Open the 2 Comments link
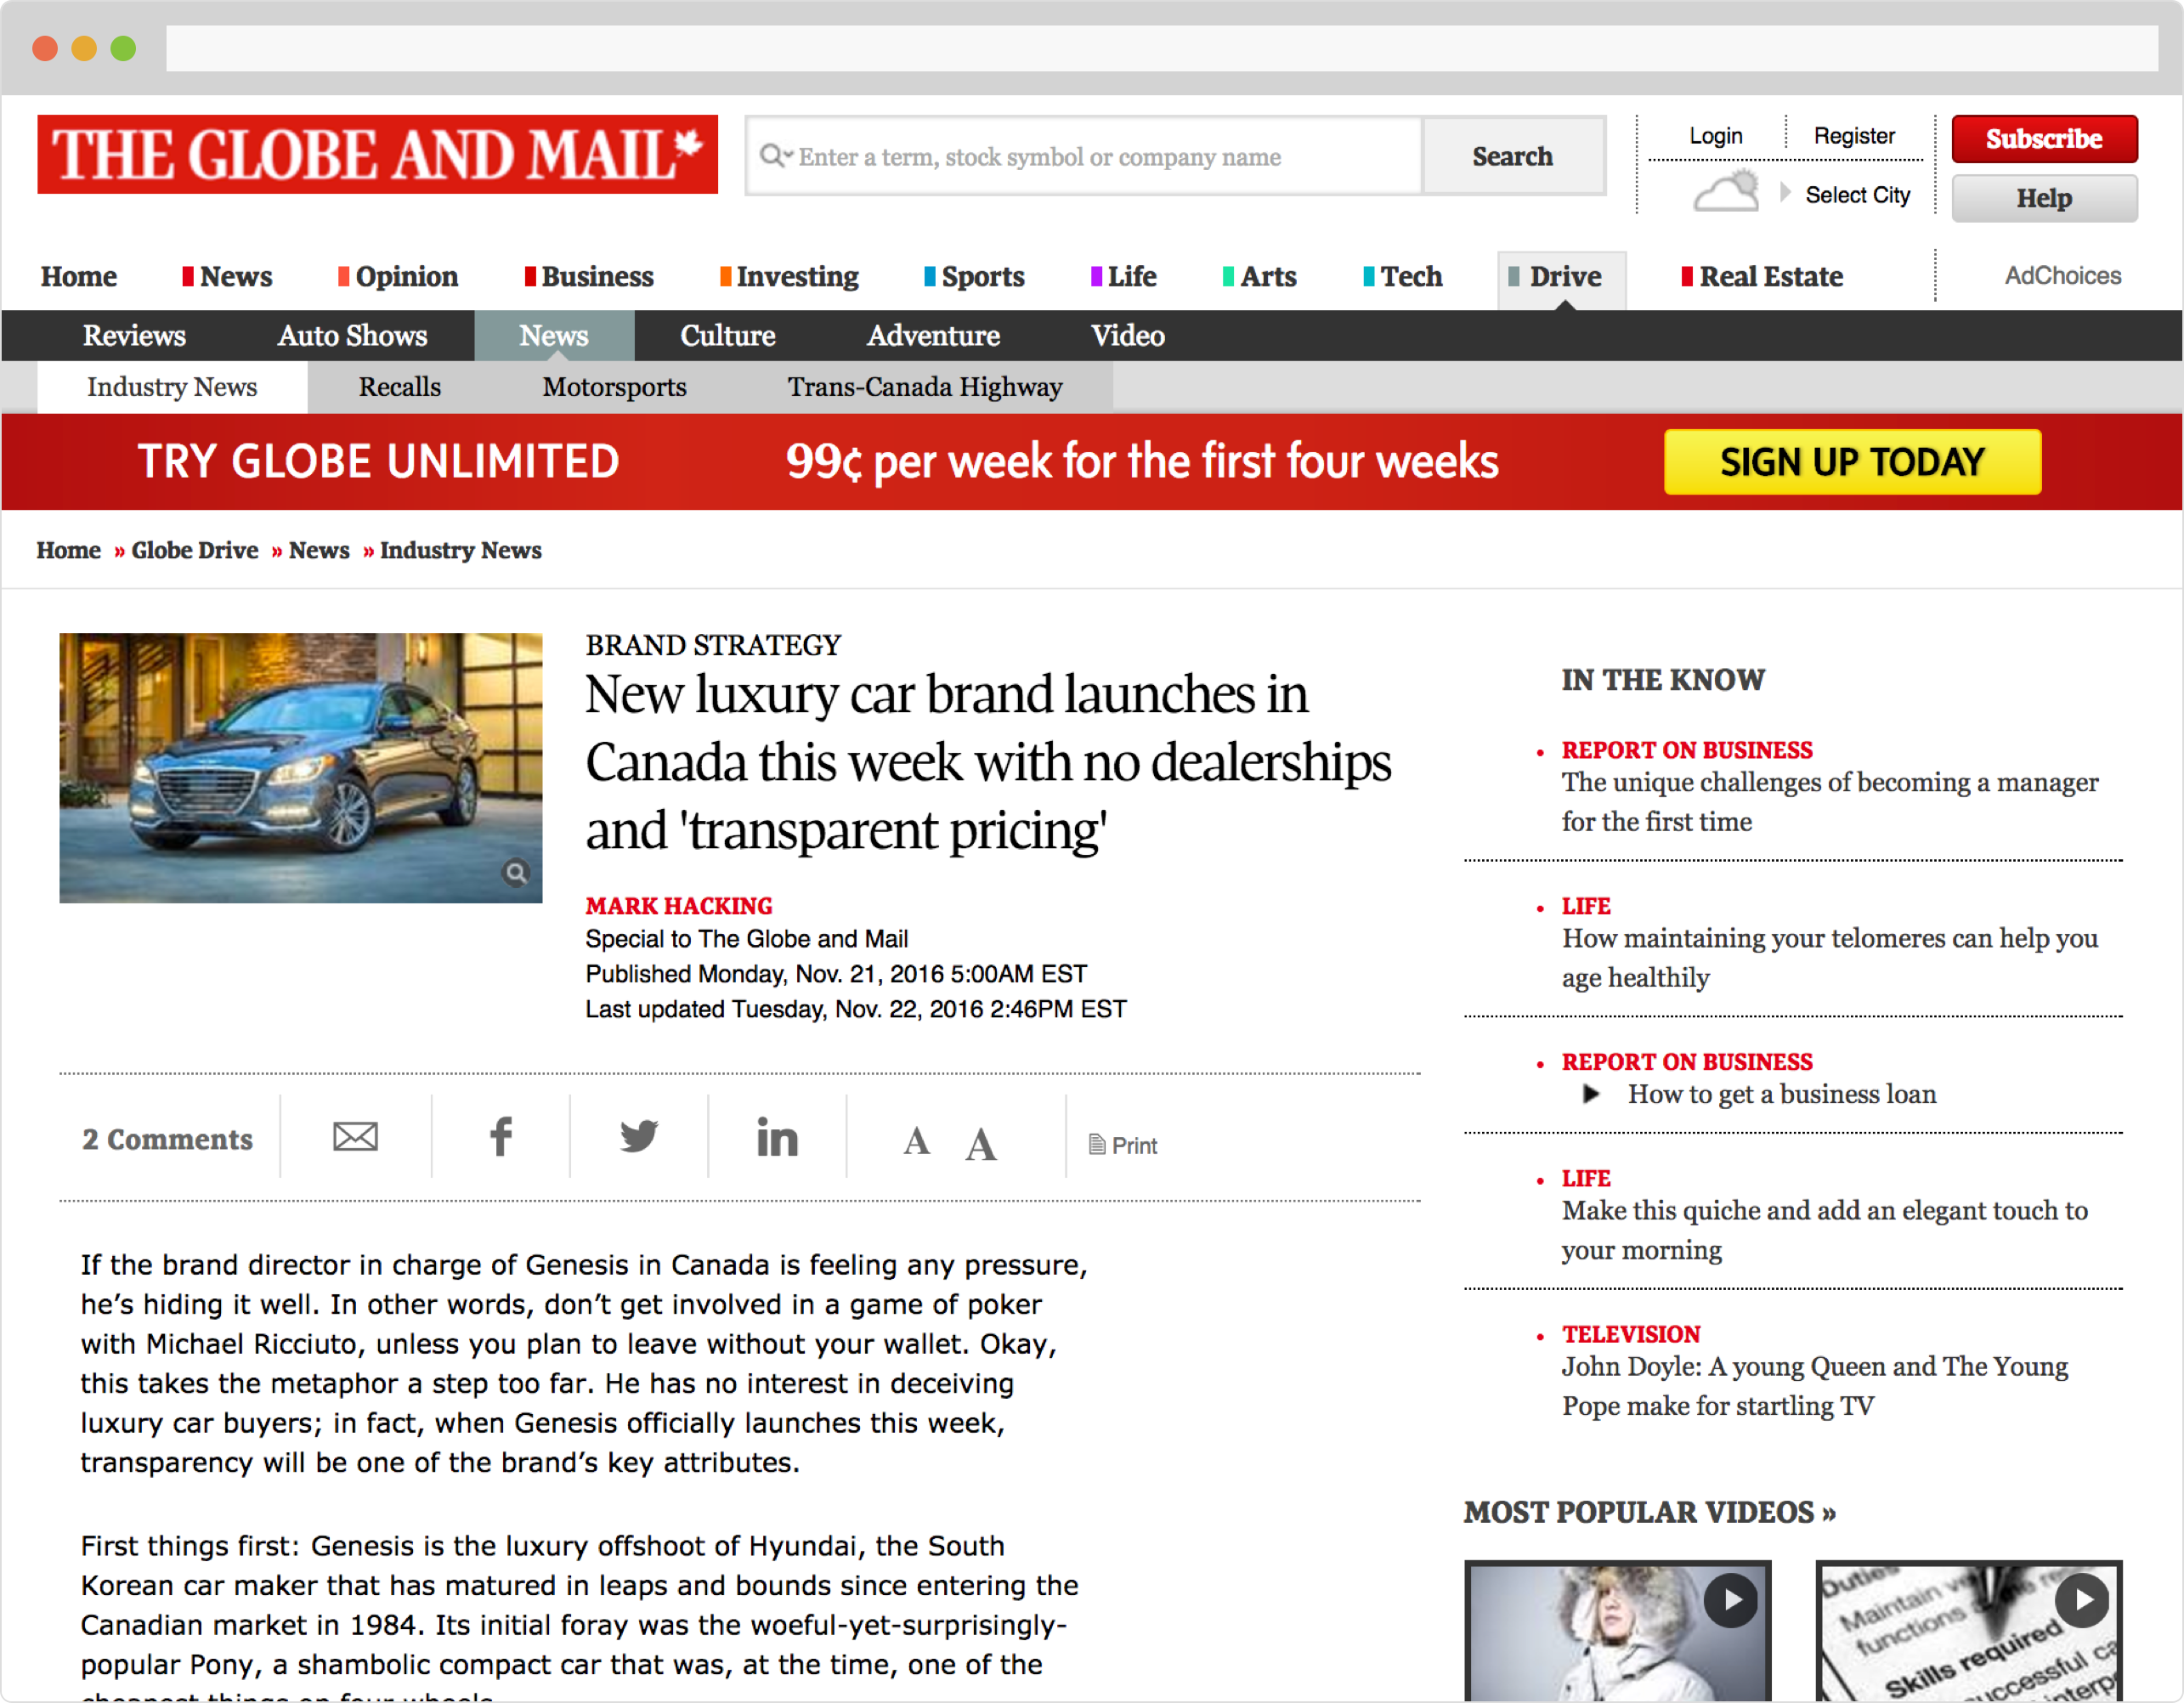 tap(167, 1139)
